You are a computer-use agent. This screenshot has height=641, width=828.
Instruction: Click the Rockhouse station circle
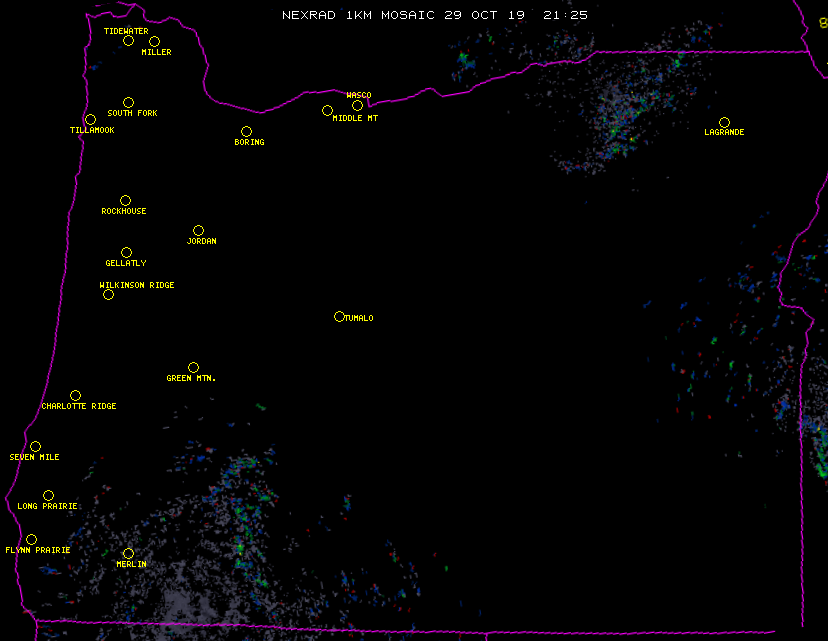click(x=125, y=200)
